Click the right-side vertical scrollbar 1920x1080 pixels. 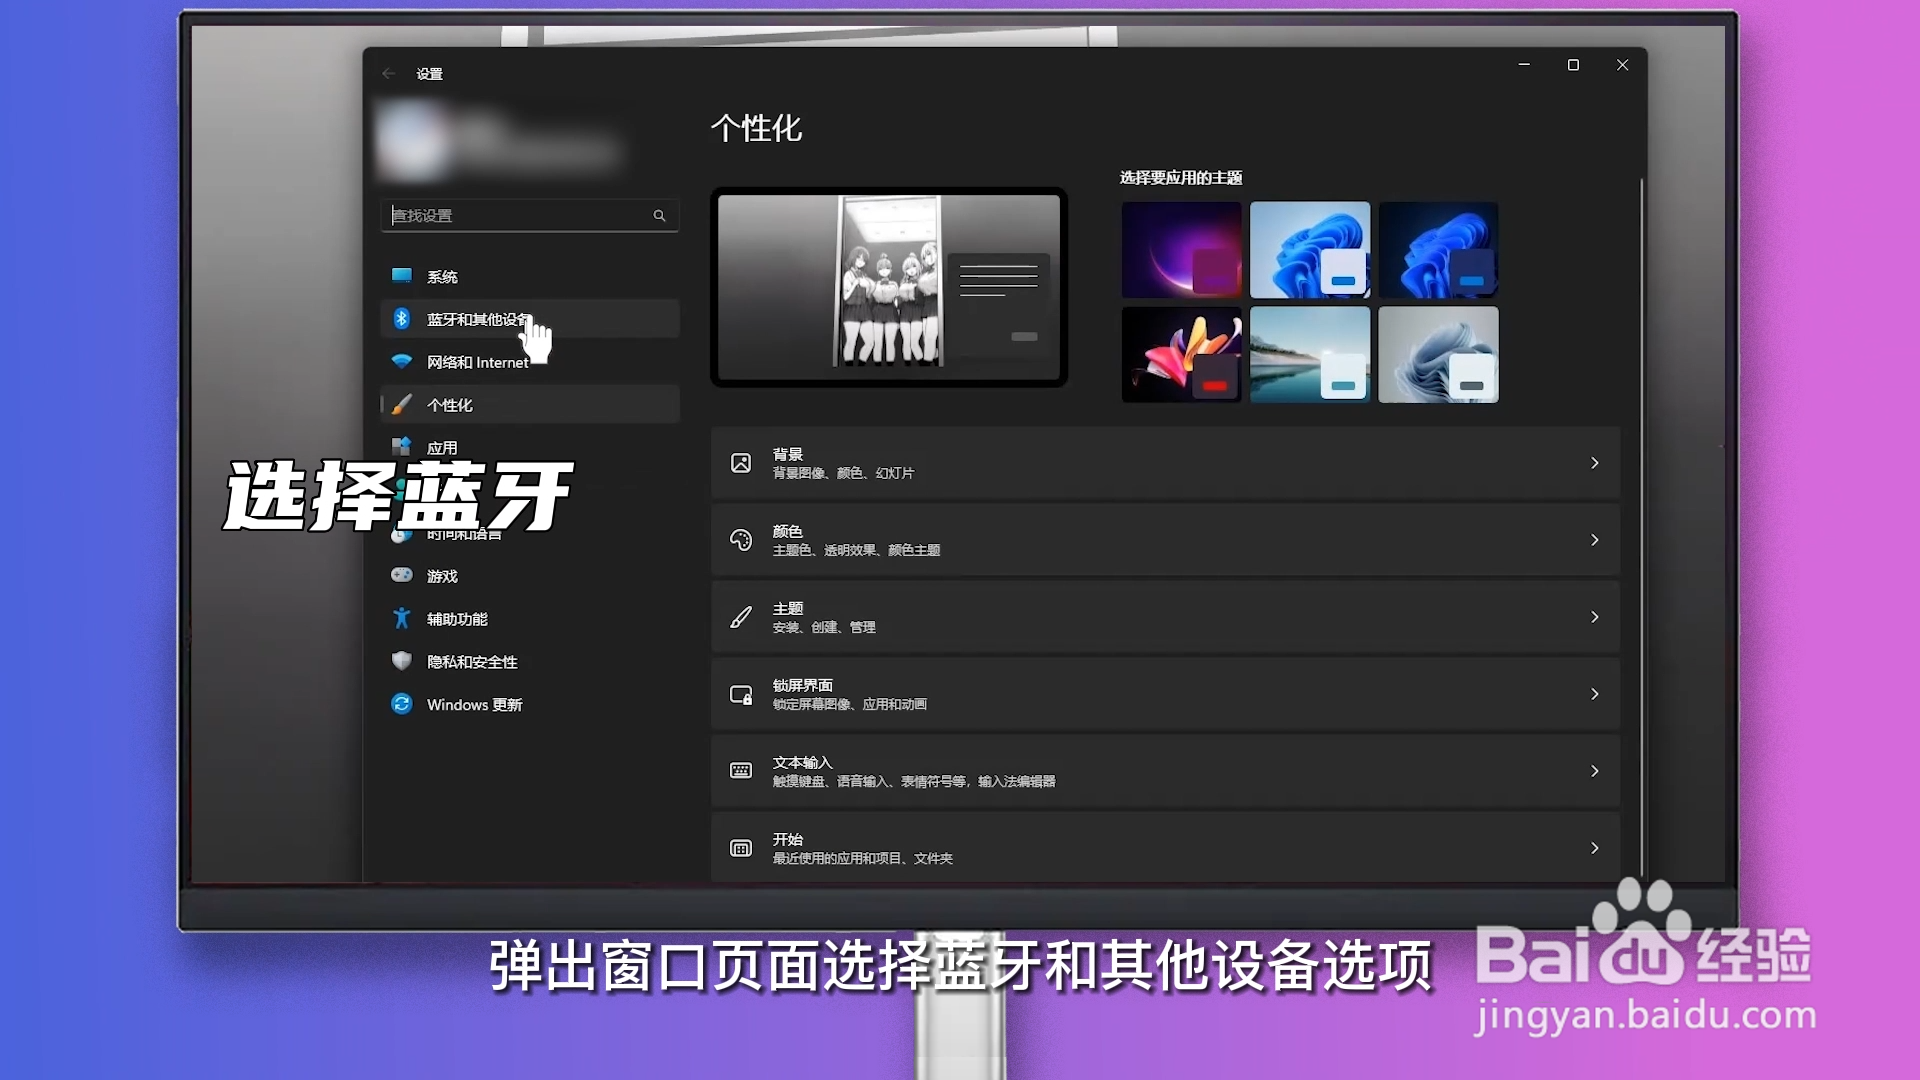1641,528
